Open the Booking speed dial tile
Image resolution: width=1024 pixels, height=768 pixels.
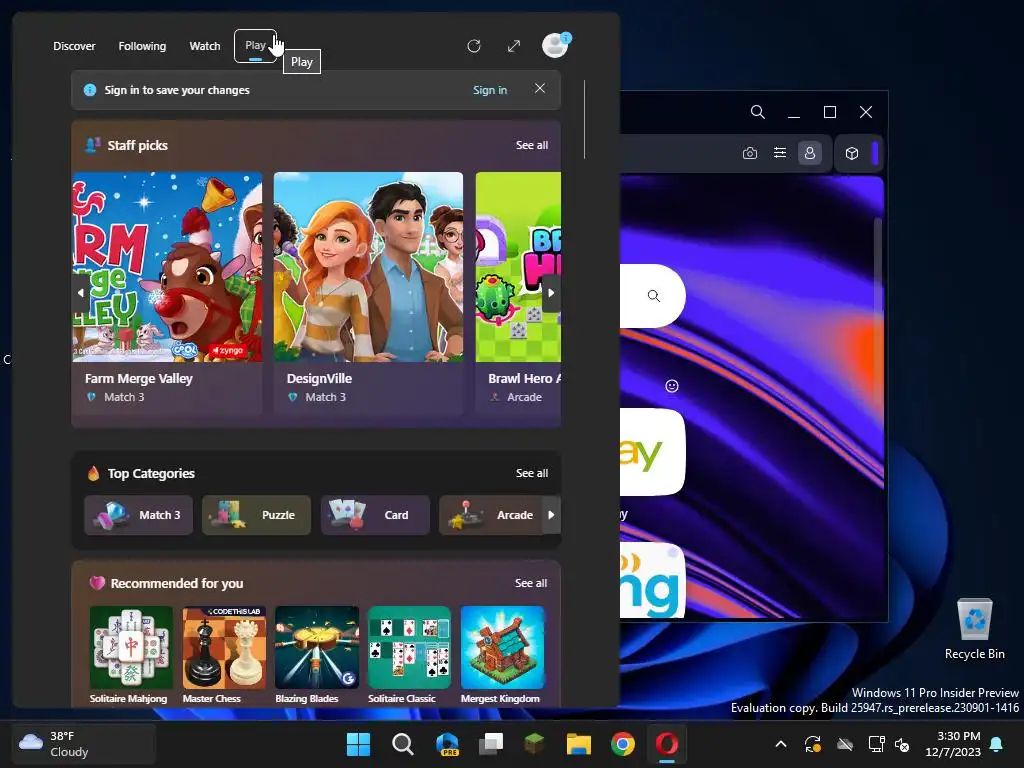pos(652,580)
